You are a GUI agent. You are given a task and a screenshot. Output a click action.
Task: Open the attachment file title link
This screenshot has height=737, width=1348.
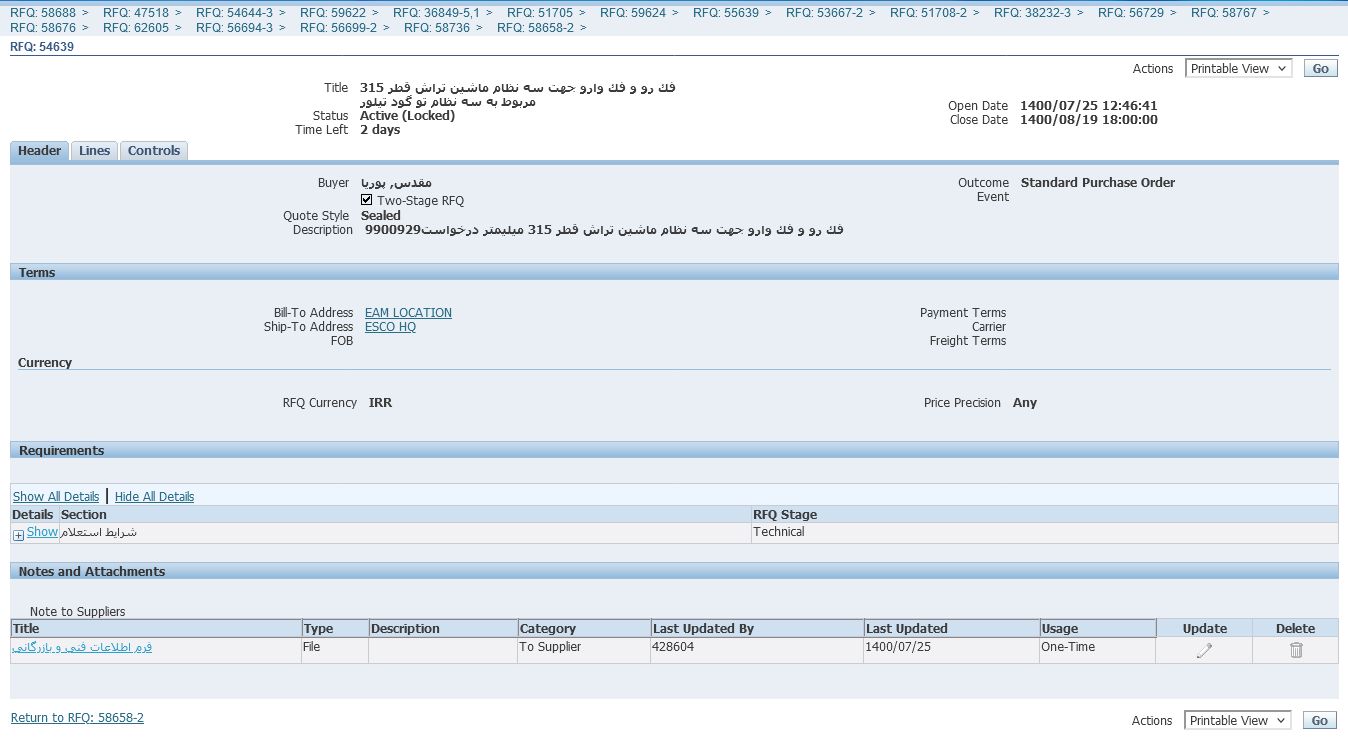(82, 647)
